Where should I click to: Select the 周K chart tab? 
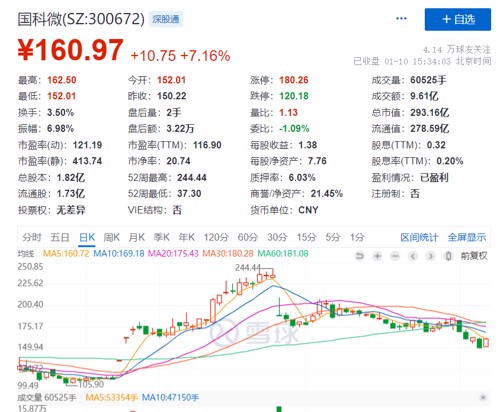click(x=111, y=237)
